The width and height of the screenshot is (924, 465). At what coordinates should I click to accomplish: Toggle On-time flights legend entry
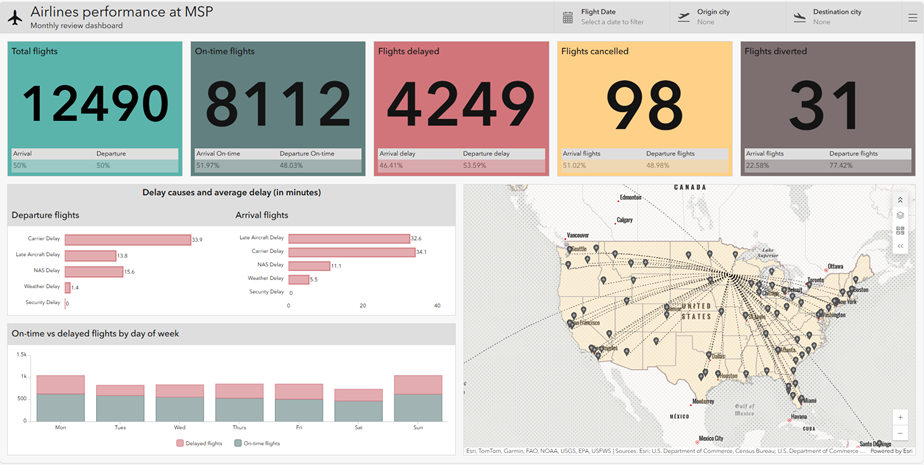tap(257, 443)
